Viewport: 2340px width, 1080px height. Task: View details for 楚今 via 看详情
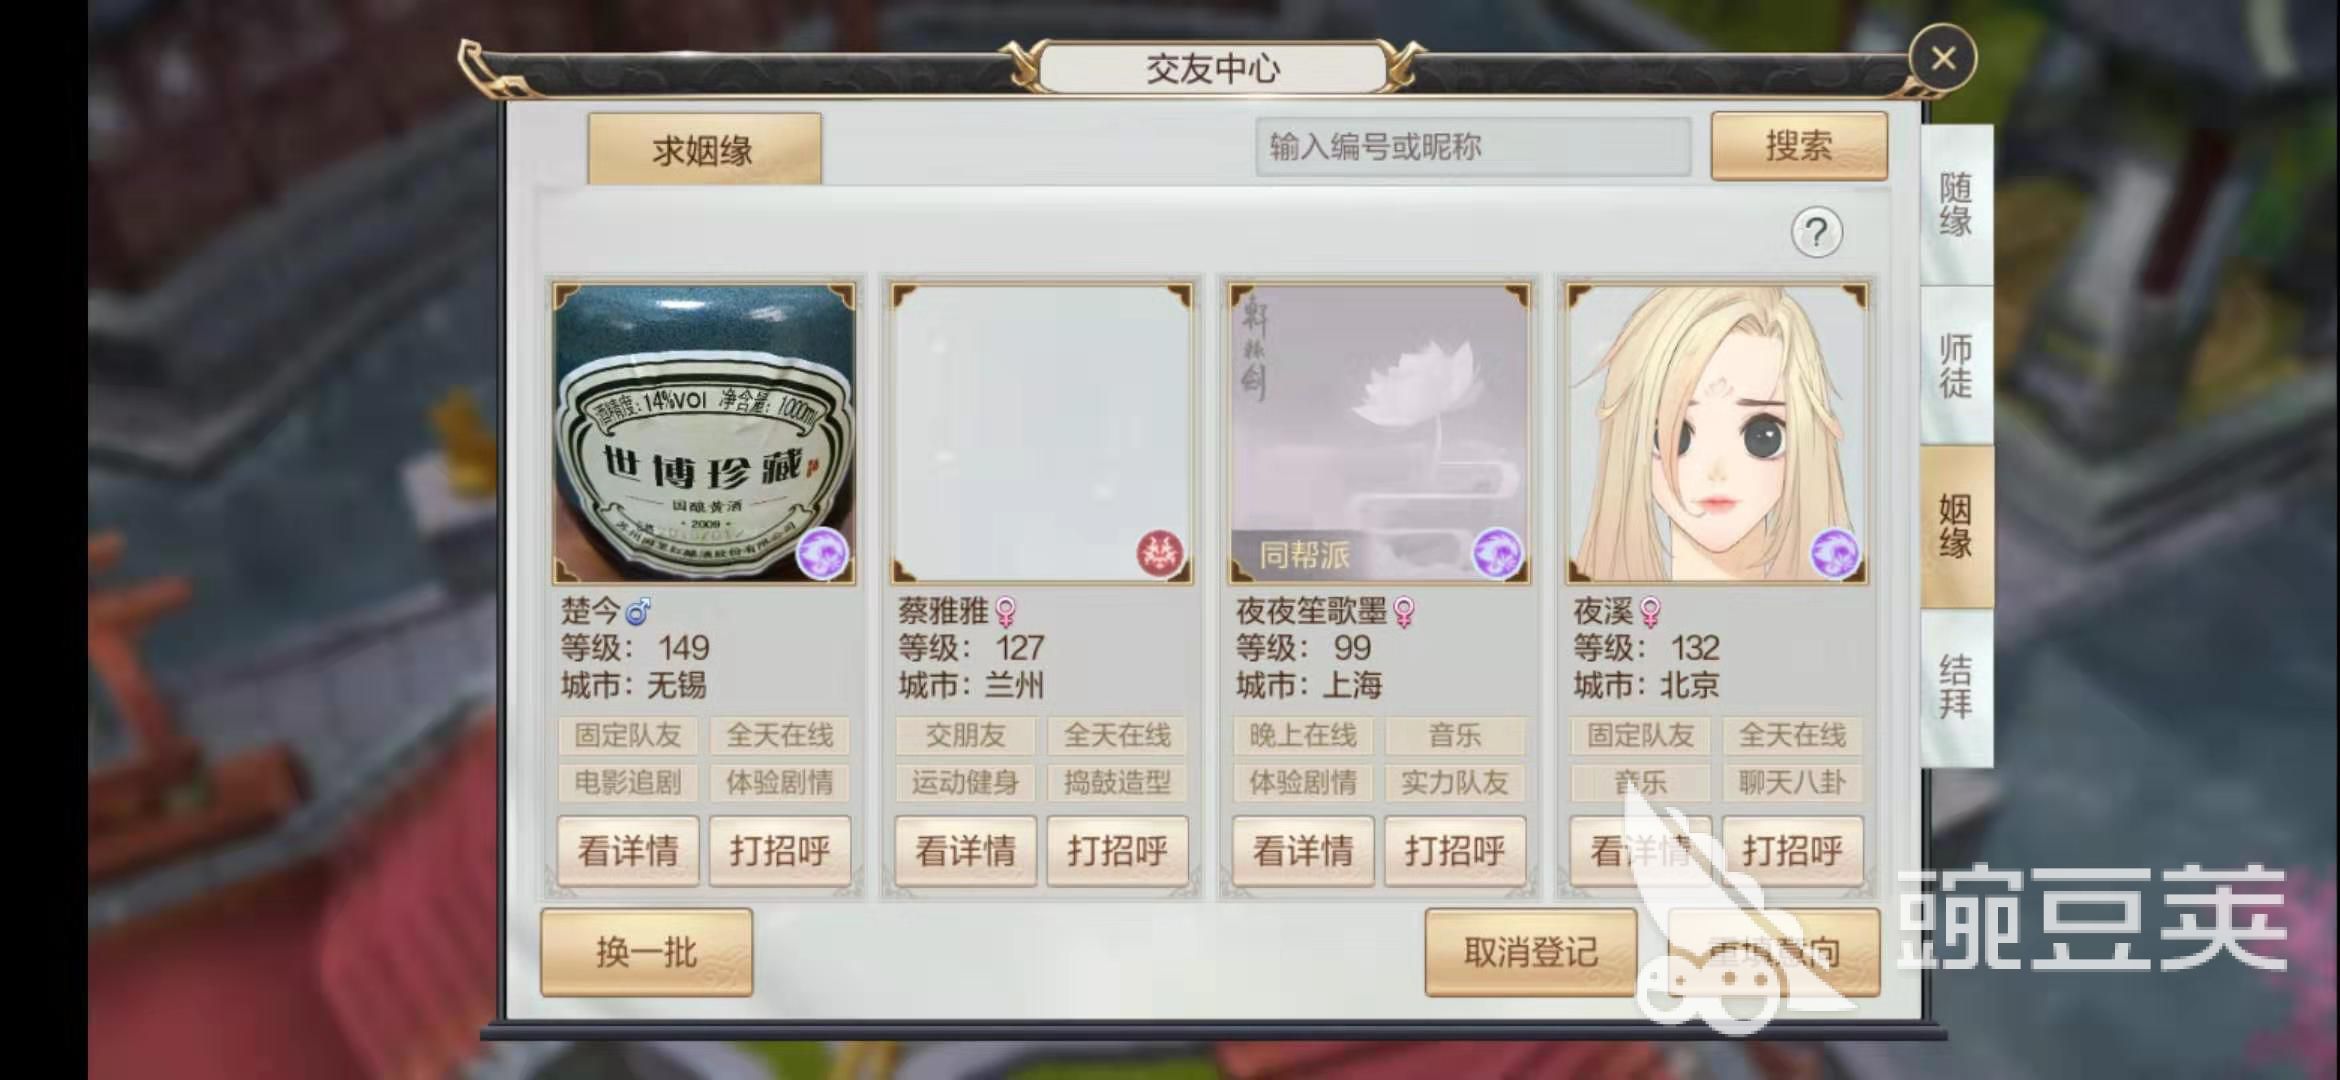[x=628, y=851]
